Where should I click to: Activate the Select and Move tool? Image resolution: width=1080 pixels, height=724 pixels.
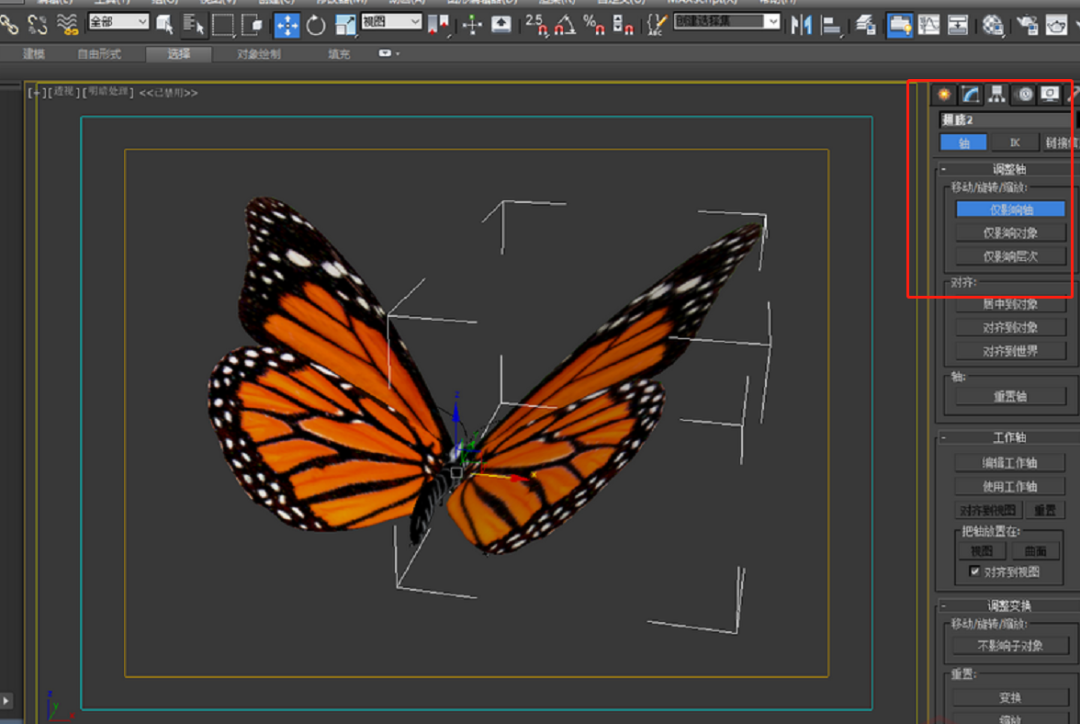[x=287, y=25]
